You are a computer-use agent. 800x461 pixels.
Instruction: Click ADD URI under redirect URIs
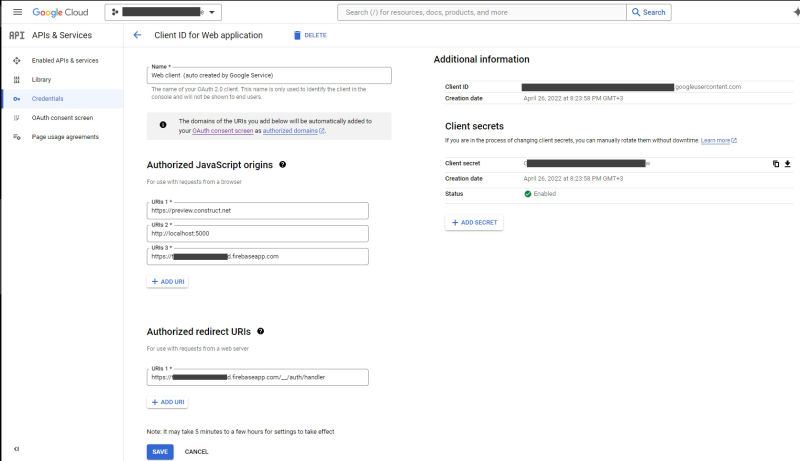pos(168,402)
